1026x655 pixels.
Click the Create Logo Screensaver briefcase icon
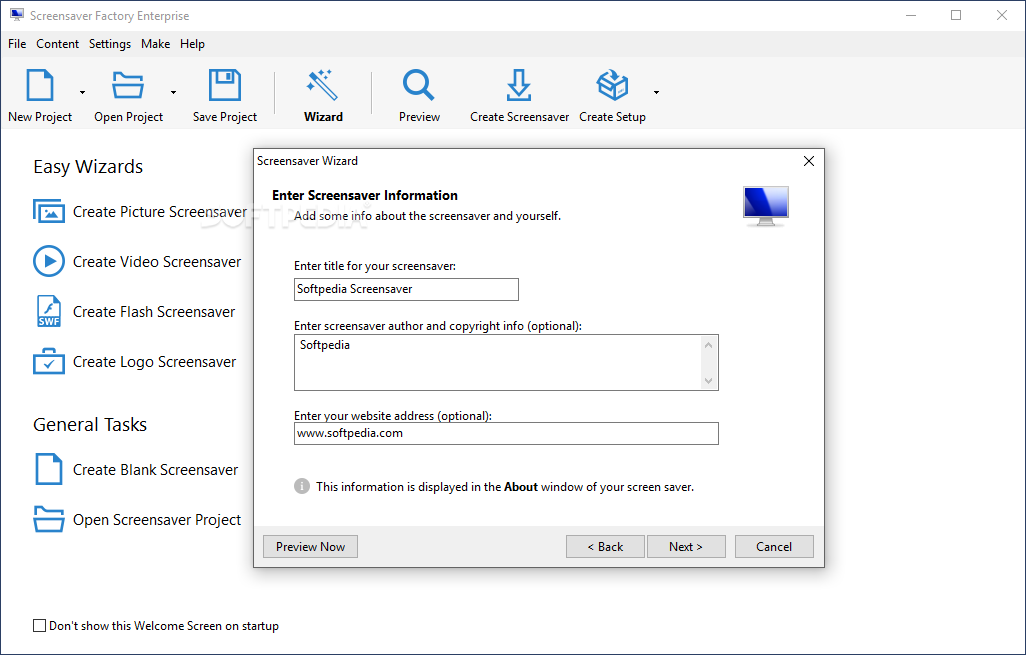[x=49, y=361]
